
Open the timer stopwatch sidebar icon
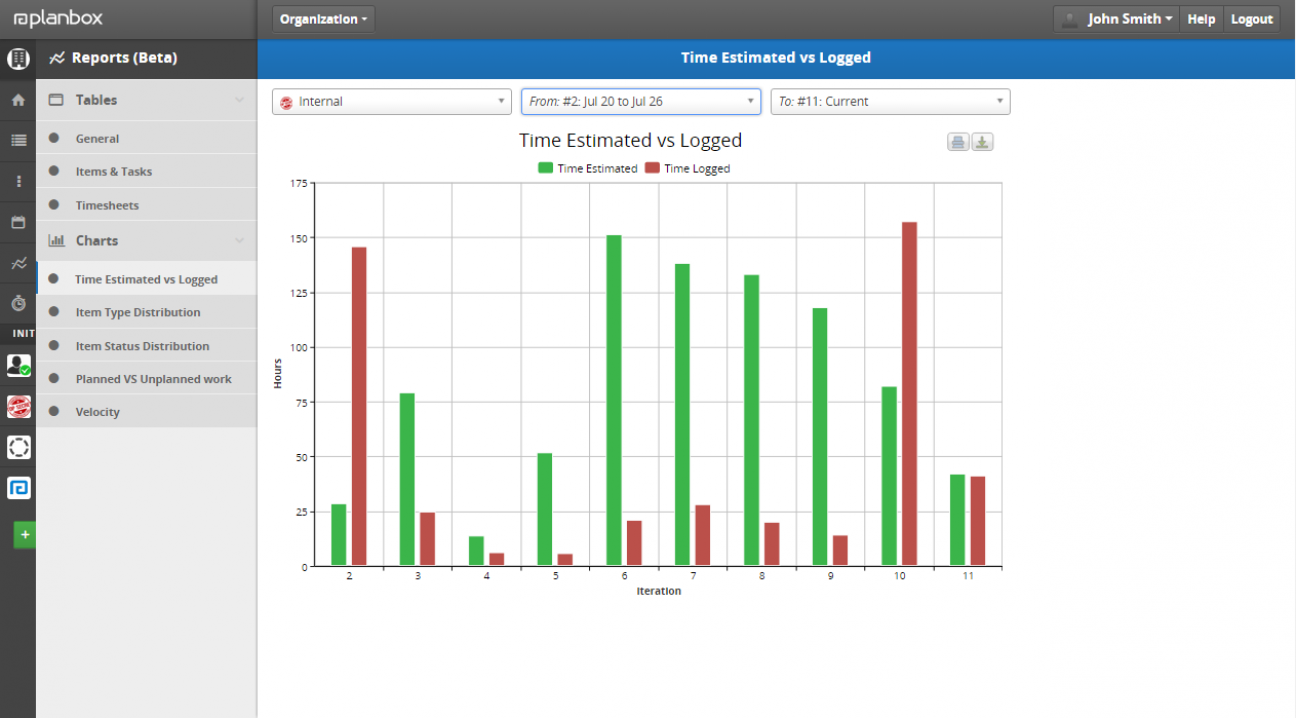tap(18, 303)
